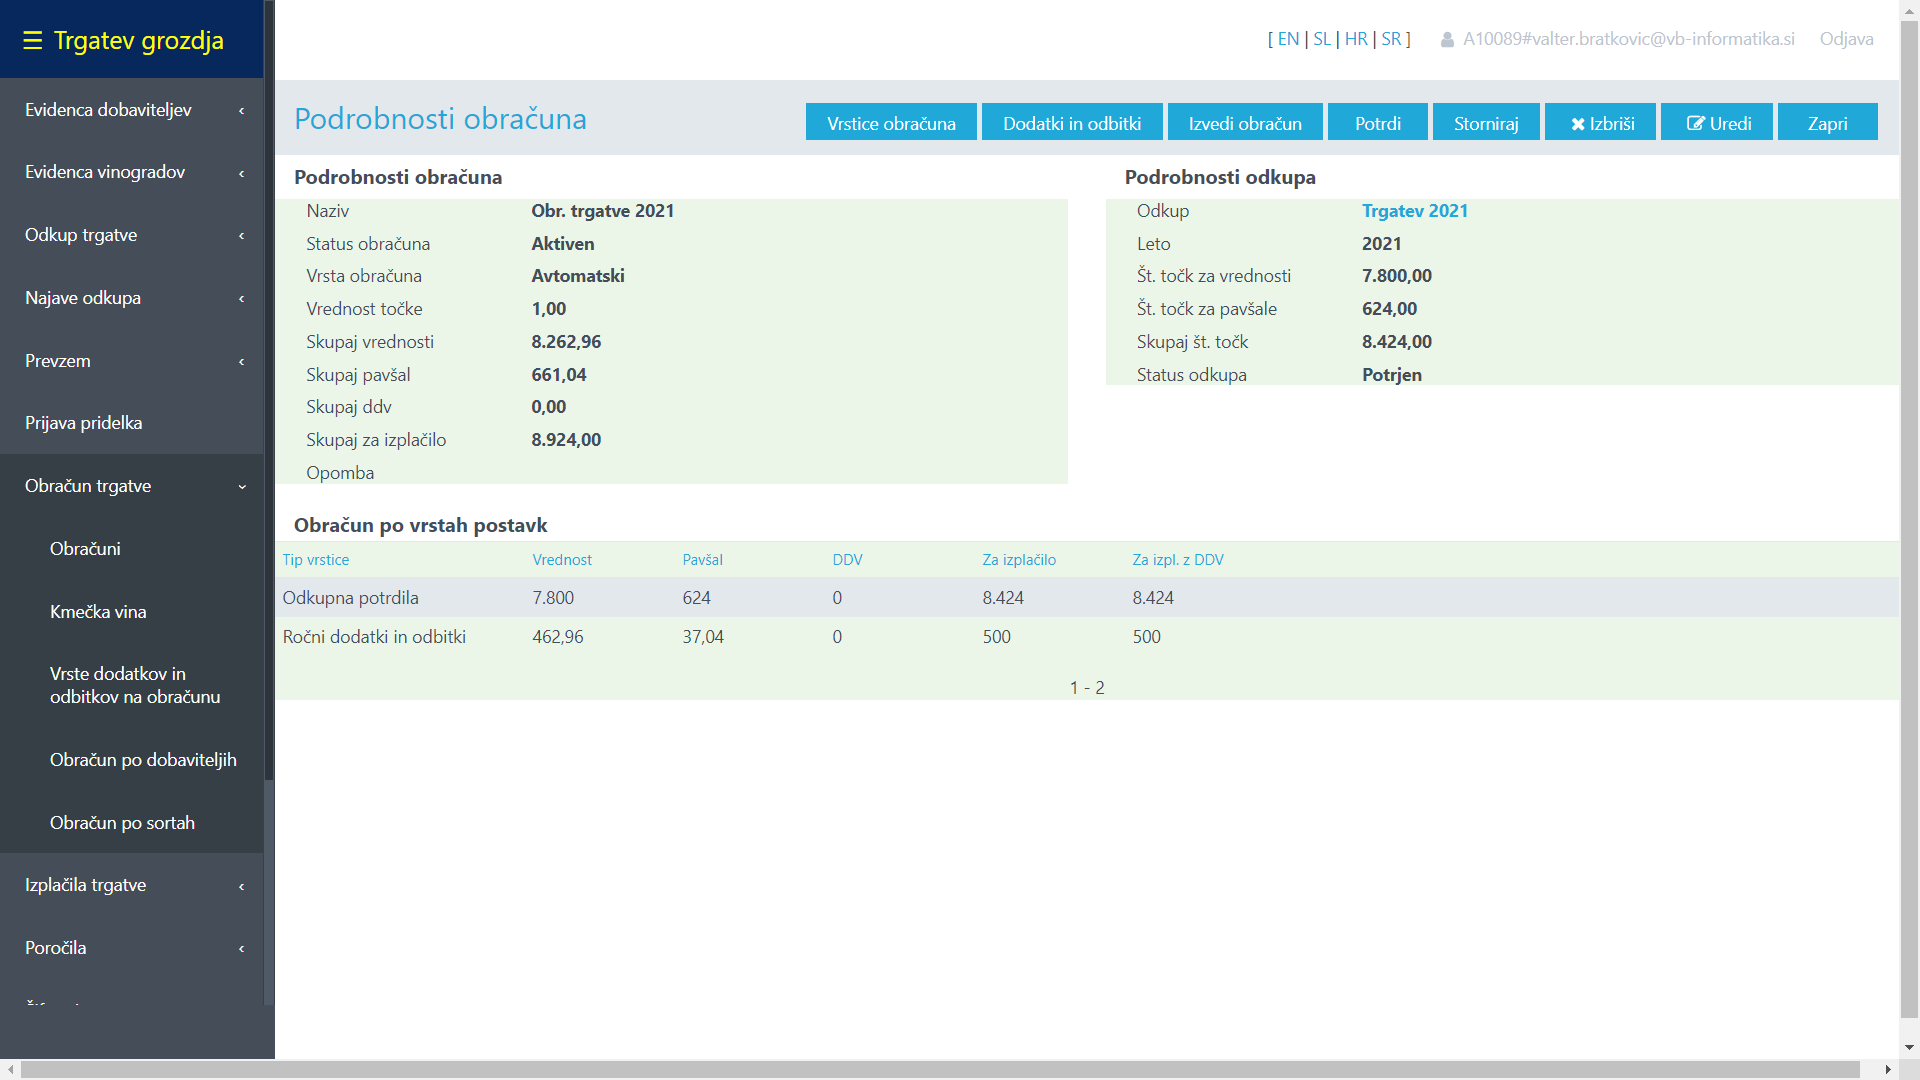This screenshot has width=1920, height=1080.
Task: Expand Odkup trgatve chevron
Action: click(x=241, y=236)
